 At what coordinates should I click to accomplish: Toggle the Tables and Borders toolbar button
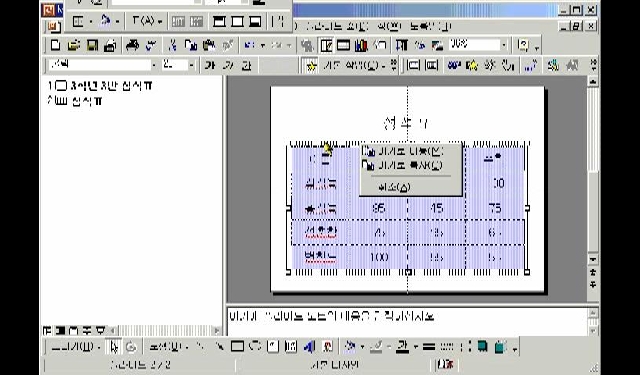point(326,45)
